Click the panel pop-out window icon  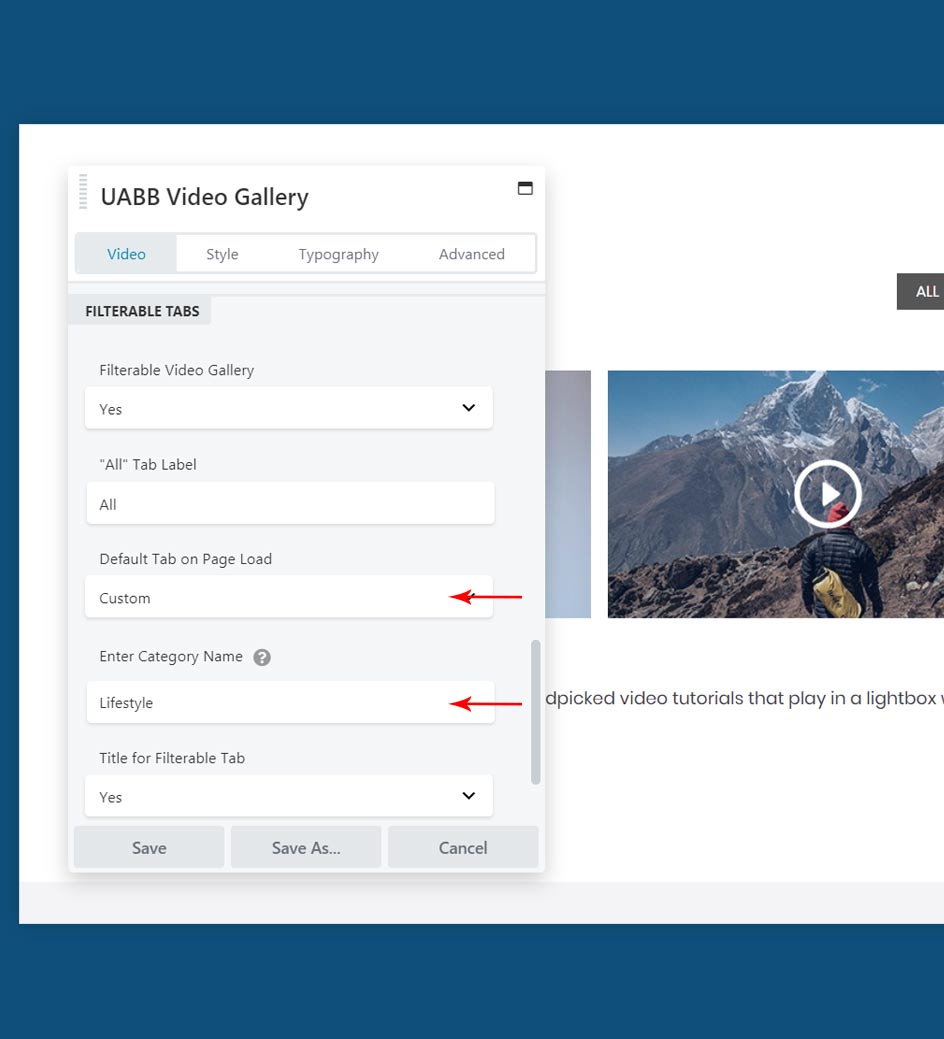tap(525, 188)
